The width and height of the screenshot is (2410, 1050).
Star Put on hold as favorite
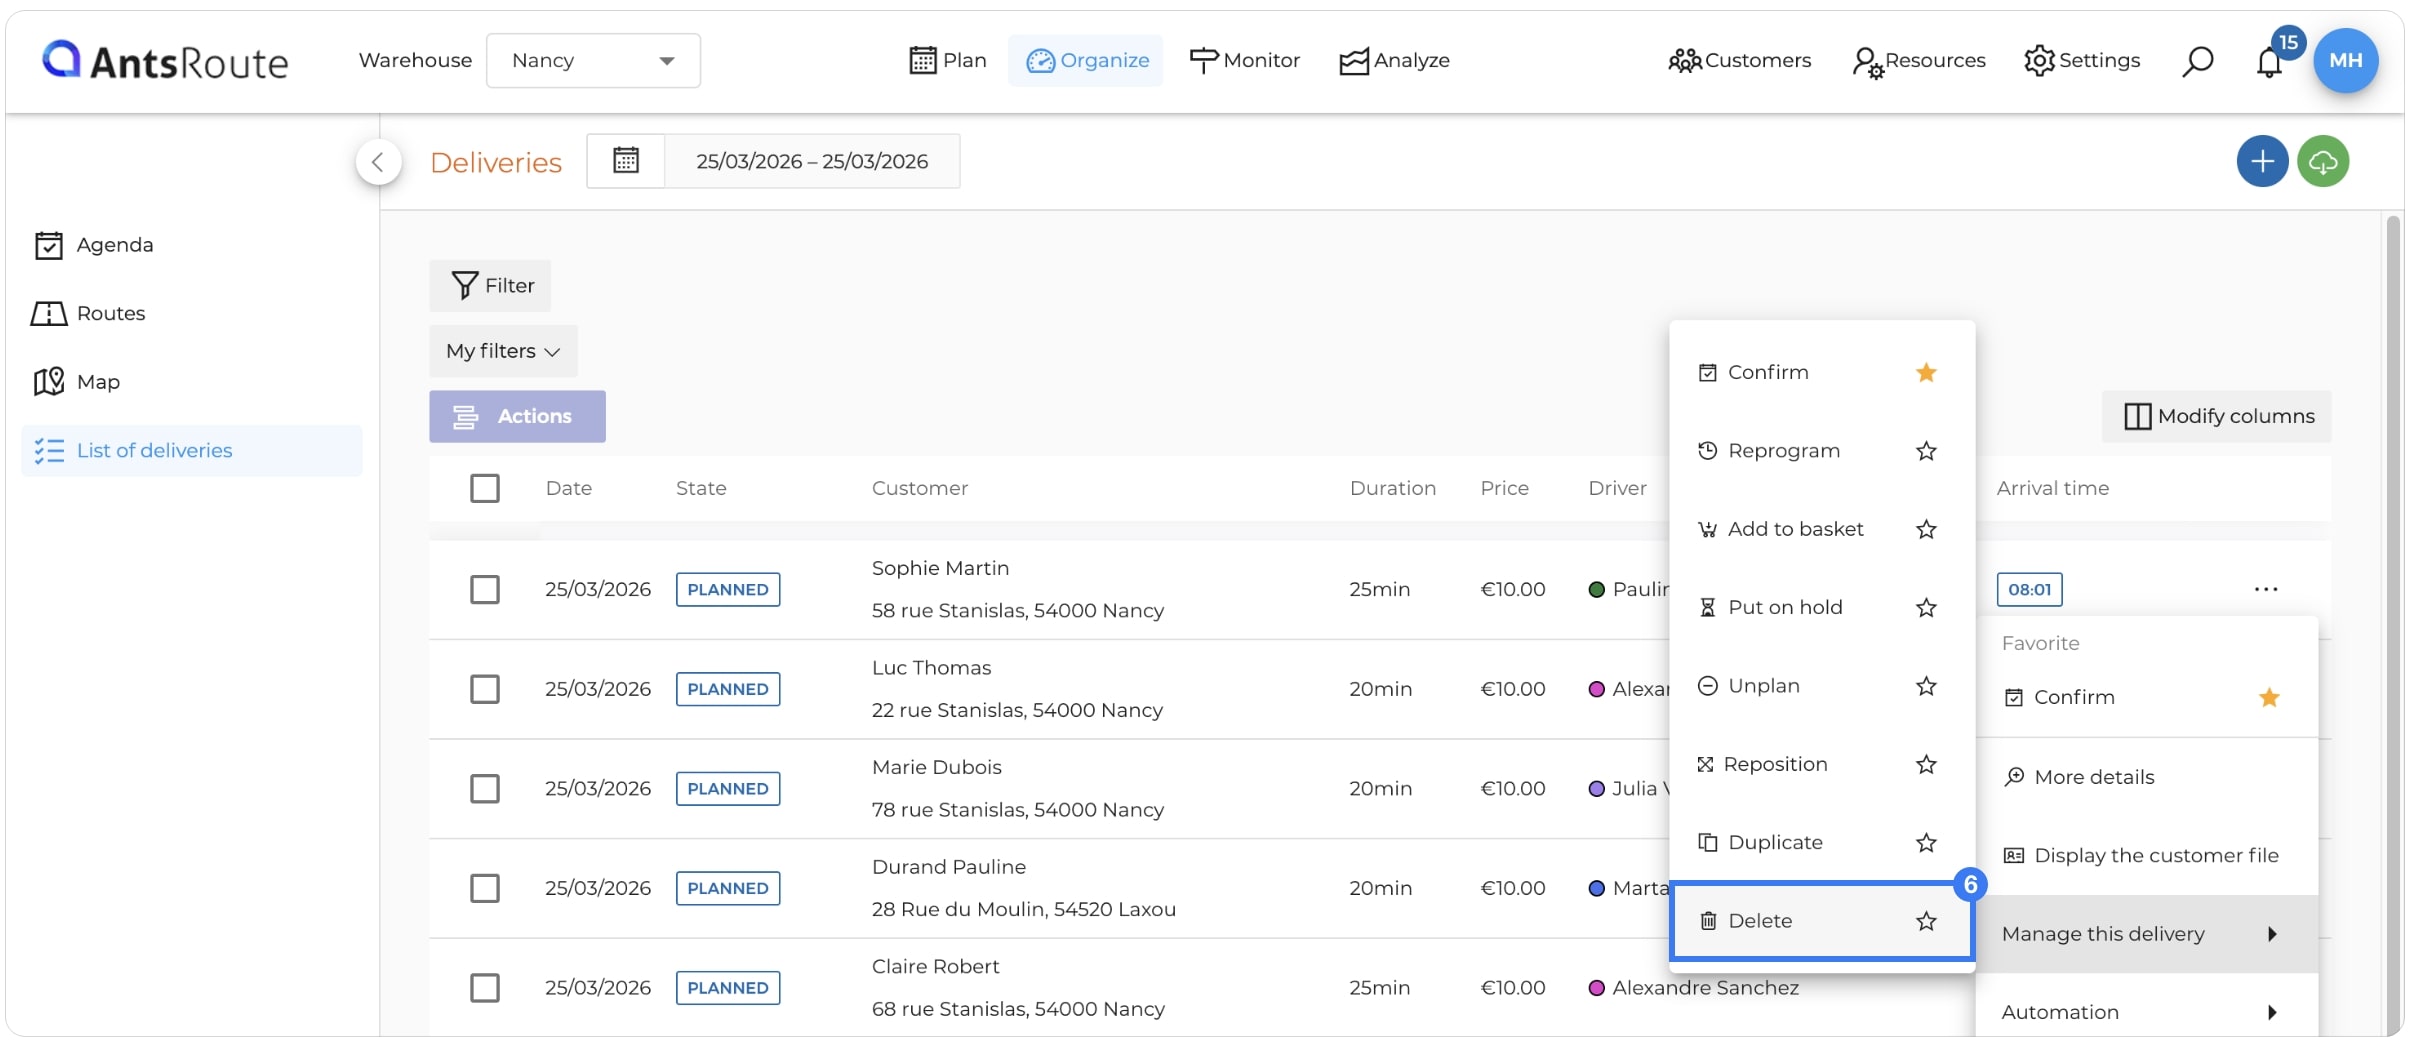(1926, 607)
